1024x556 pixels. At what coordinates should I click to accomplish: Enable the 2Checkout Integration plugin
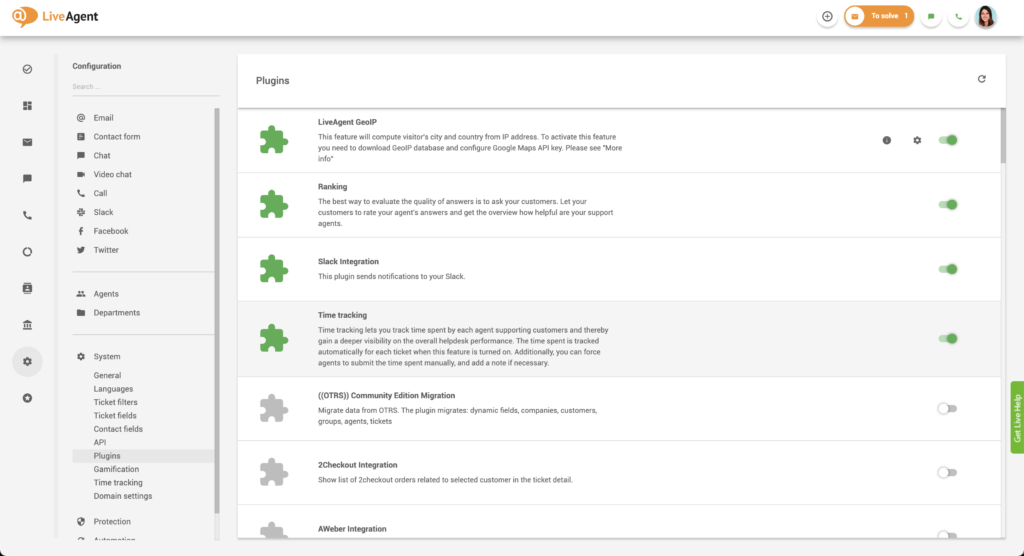946,472
